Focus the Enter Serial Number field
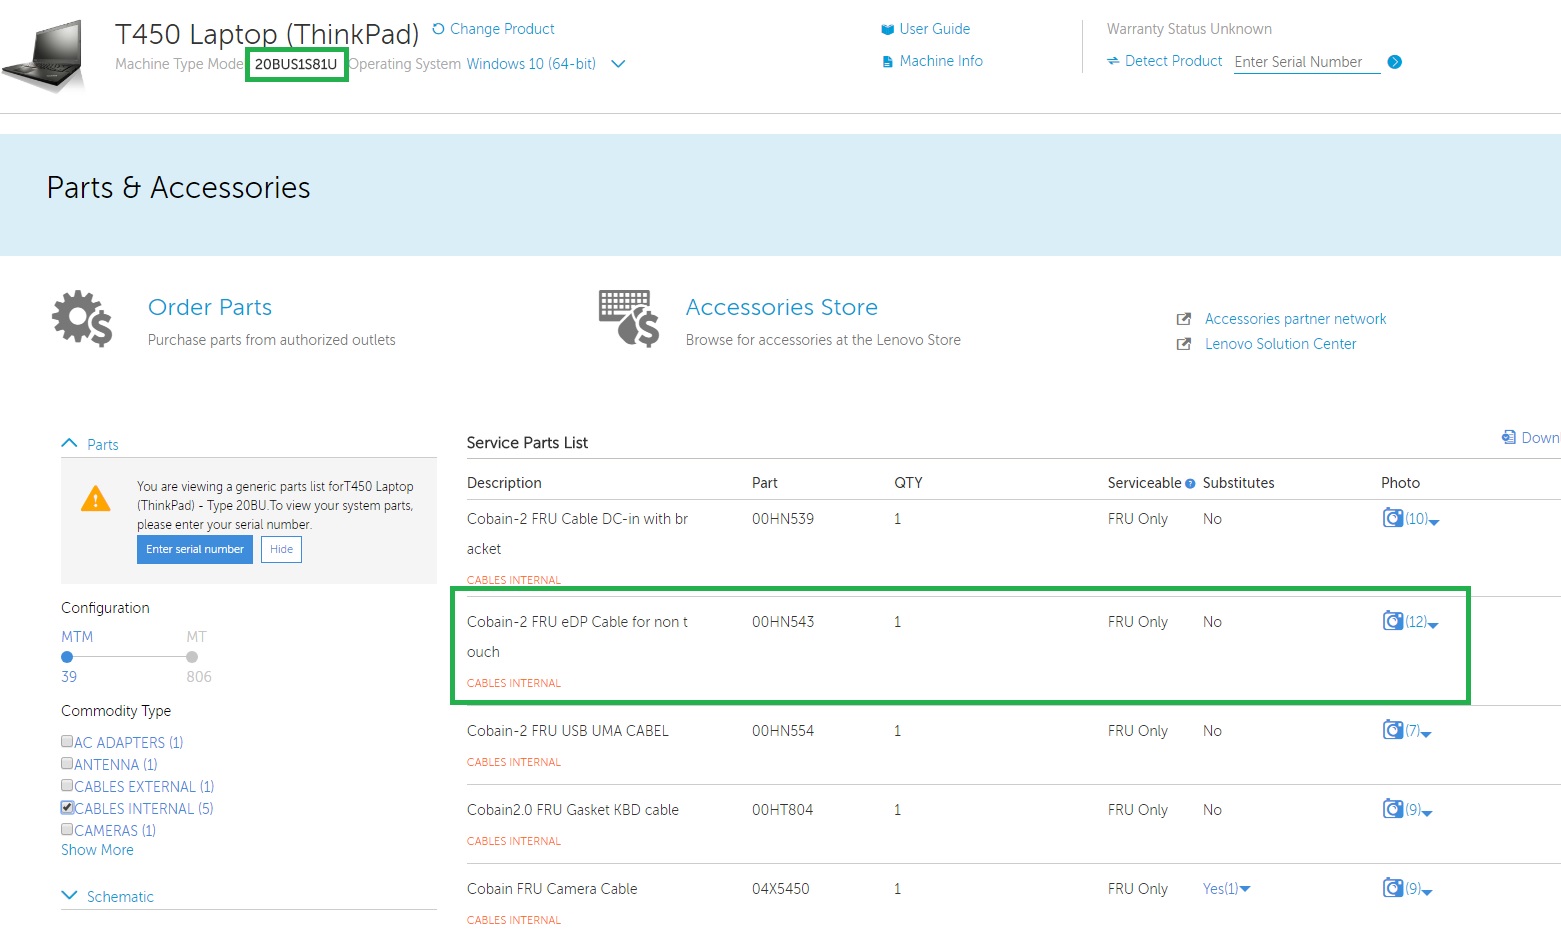The image size is (1561, 943). [1307, 62]
